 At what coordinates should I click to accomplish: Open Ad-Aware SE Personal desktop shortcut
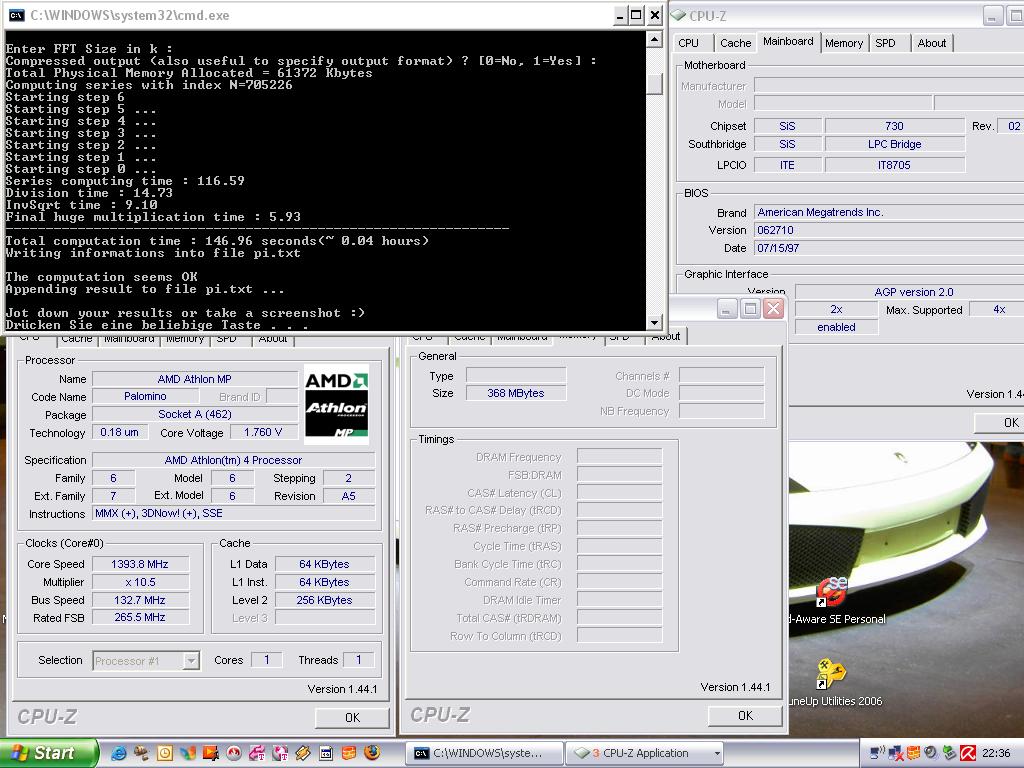[x=834, y=600]
